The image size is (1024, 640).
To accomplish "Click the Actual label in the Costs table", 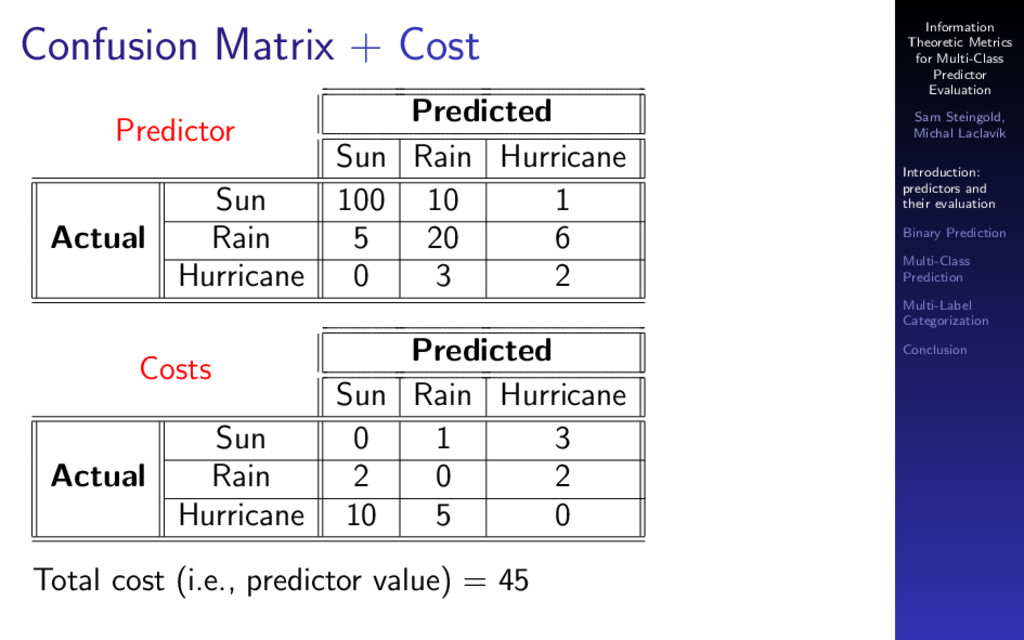I will point(98,476).
